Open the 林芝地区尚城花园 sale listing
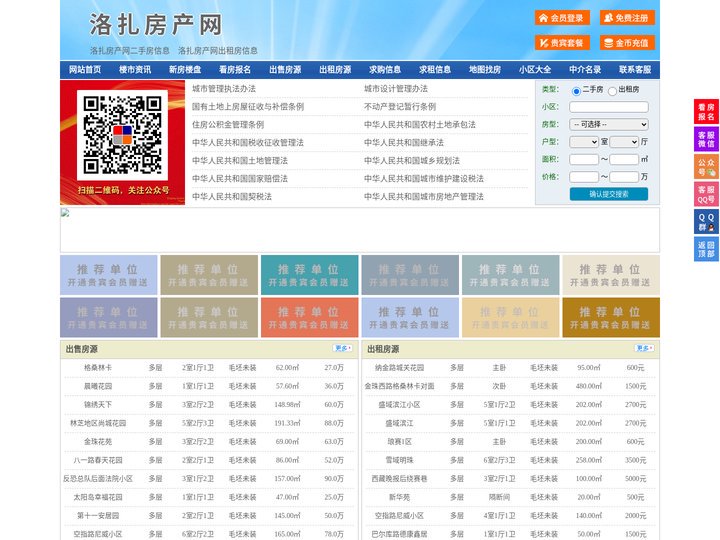720x540 pixels. tap(98, 423)
